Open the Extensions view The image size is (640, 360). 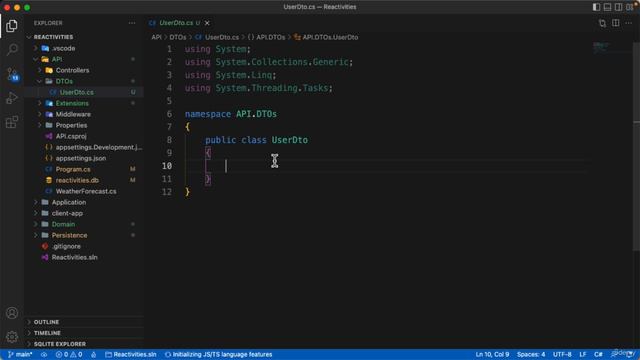[12, 122]
